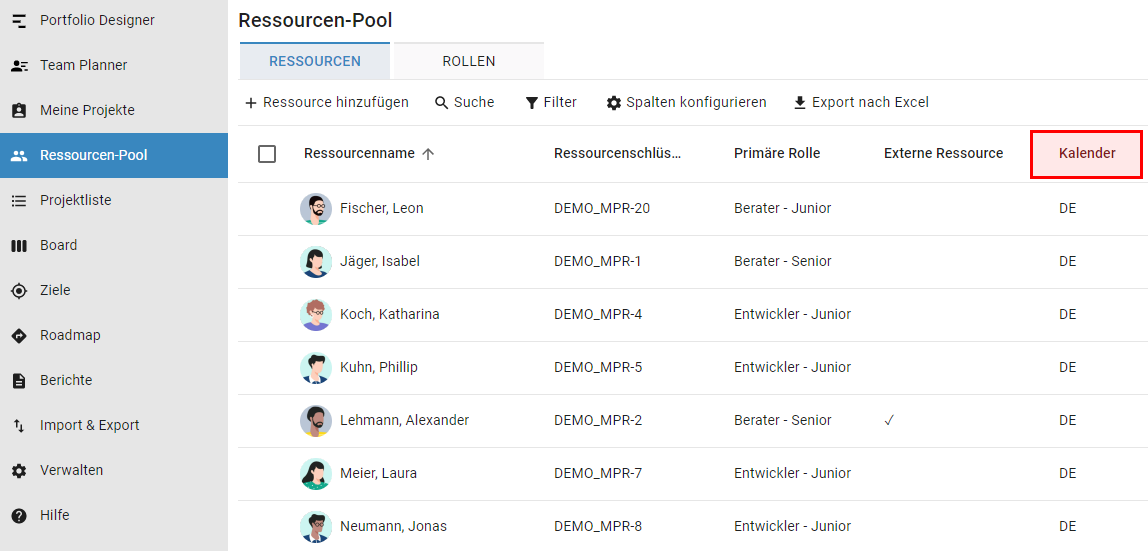This screenshot has width=1148, height=551.
Task: Open Spalten konfigurieren column settings
Action: [686, 102]
